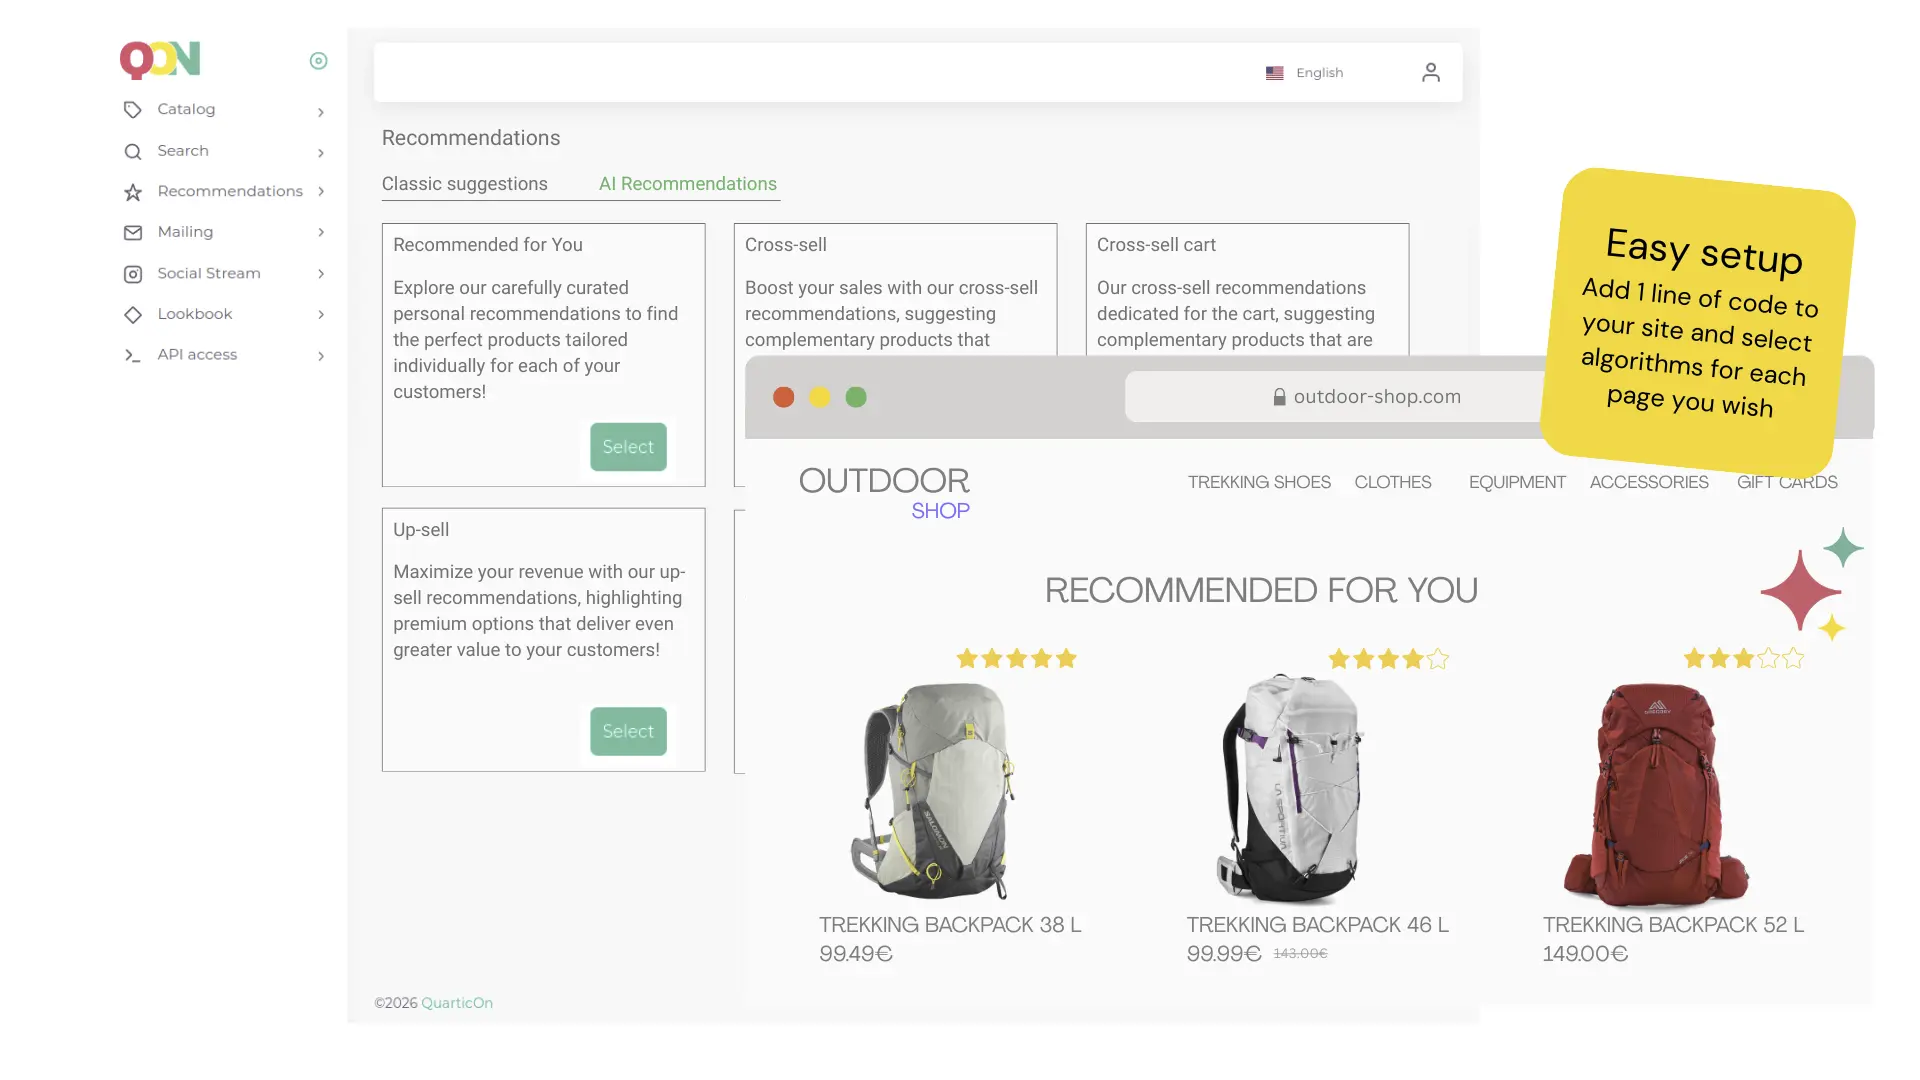Open the user profile icon
The image size is (1920, 1080).
coord(1430,72)
